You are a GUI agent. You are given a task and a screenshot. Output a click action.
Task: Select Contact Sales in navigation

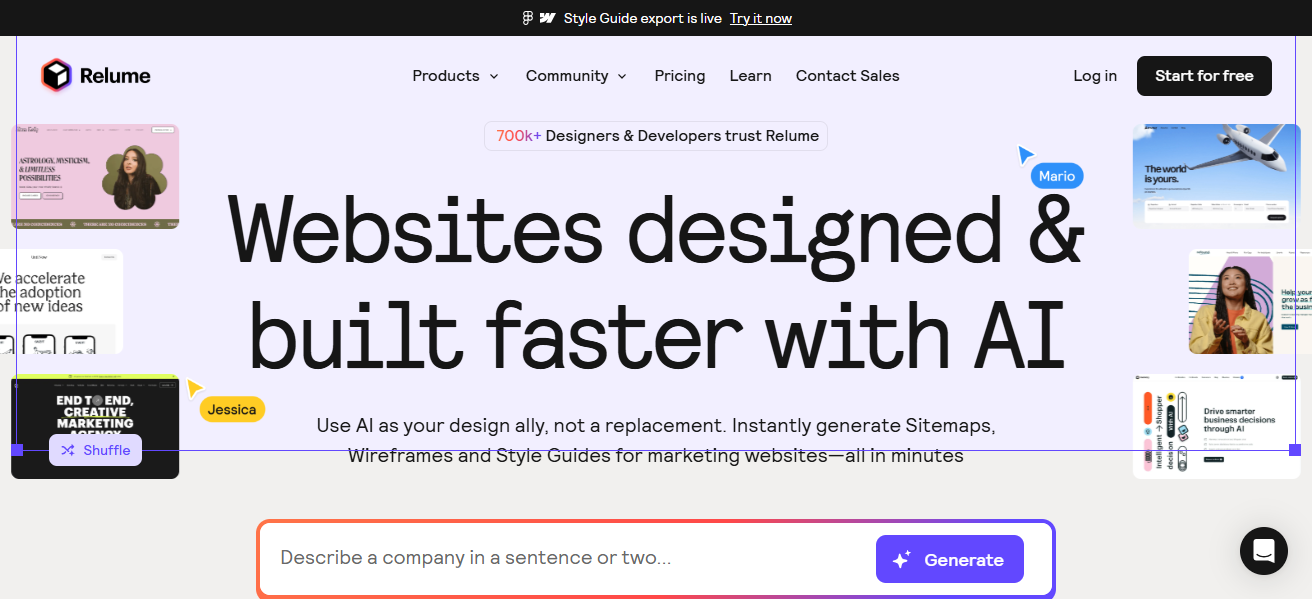(x=848, y=76)
